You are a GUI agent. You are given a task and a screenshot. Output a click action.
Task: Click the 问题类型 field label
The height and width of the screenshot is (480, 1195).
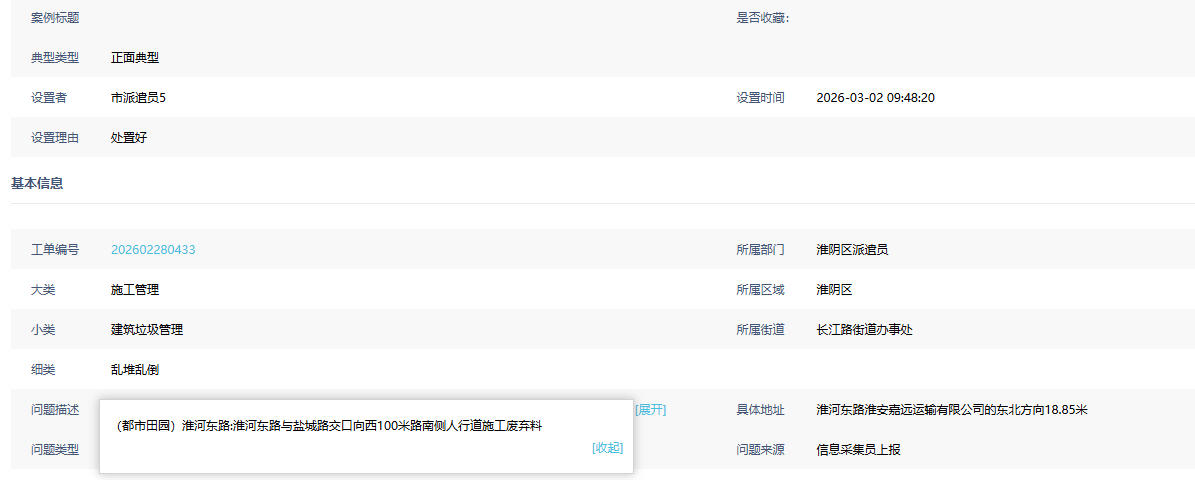[55, 450]
